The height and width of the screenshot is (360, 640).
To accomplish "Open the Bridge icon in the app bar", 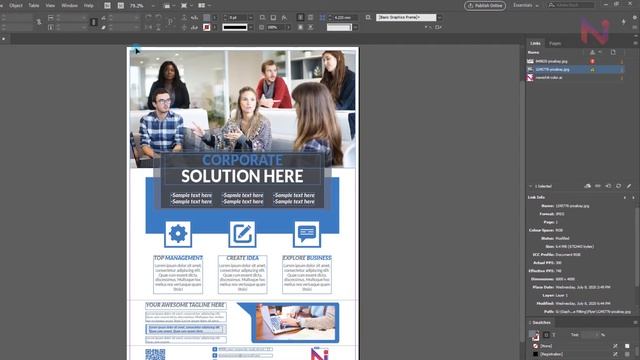I will (x=107, y=6).
